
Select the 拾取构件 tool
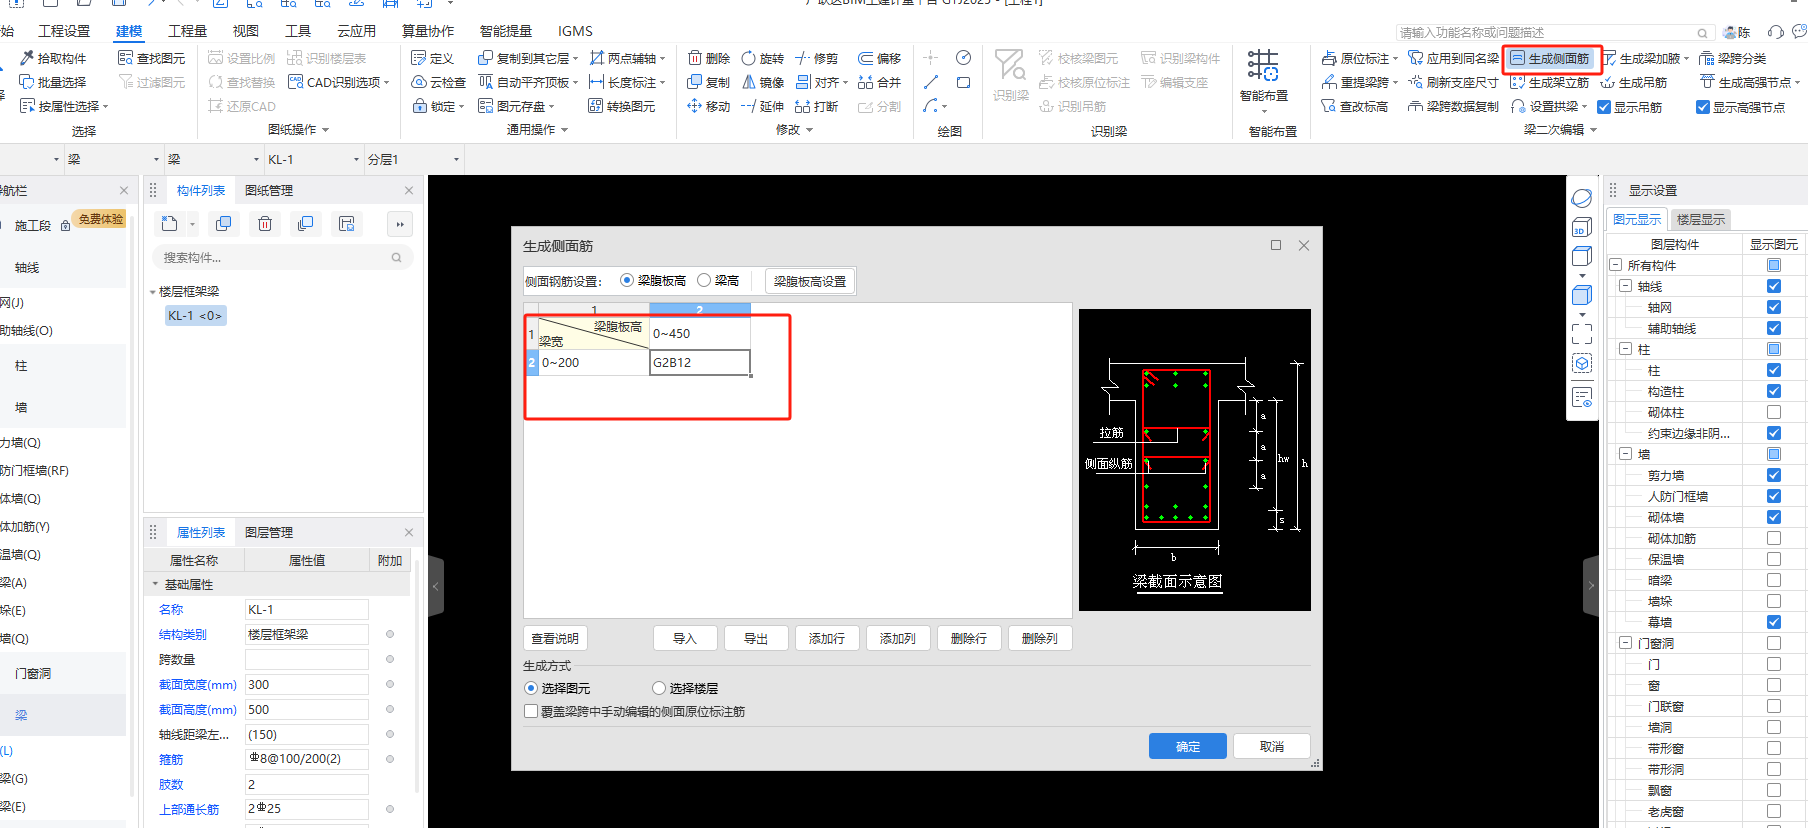click(x=53, y=58)
